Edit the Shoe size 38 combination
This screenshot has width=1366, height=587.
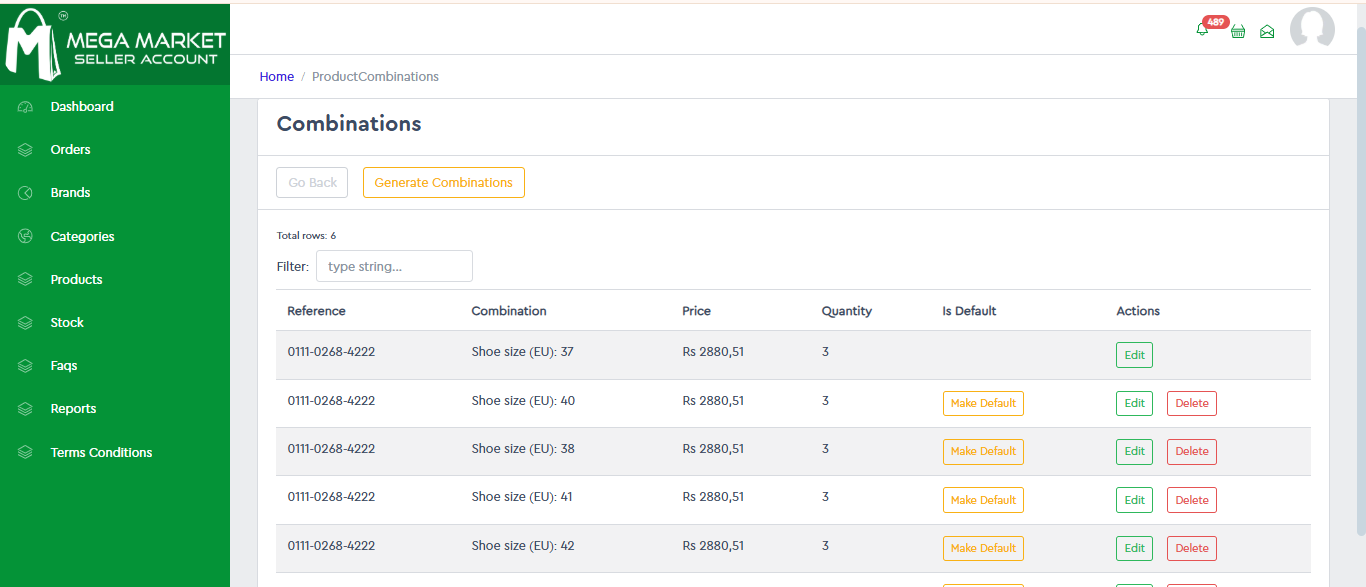coord(1134,452)
